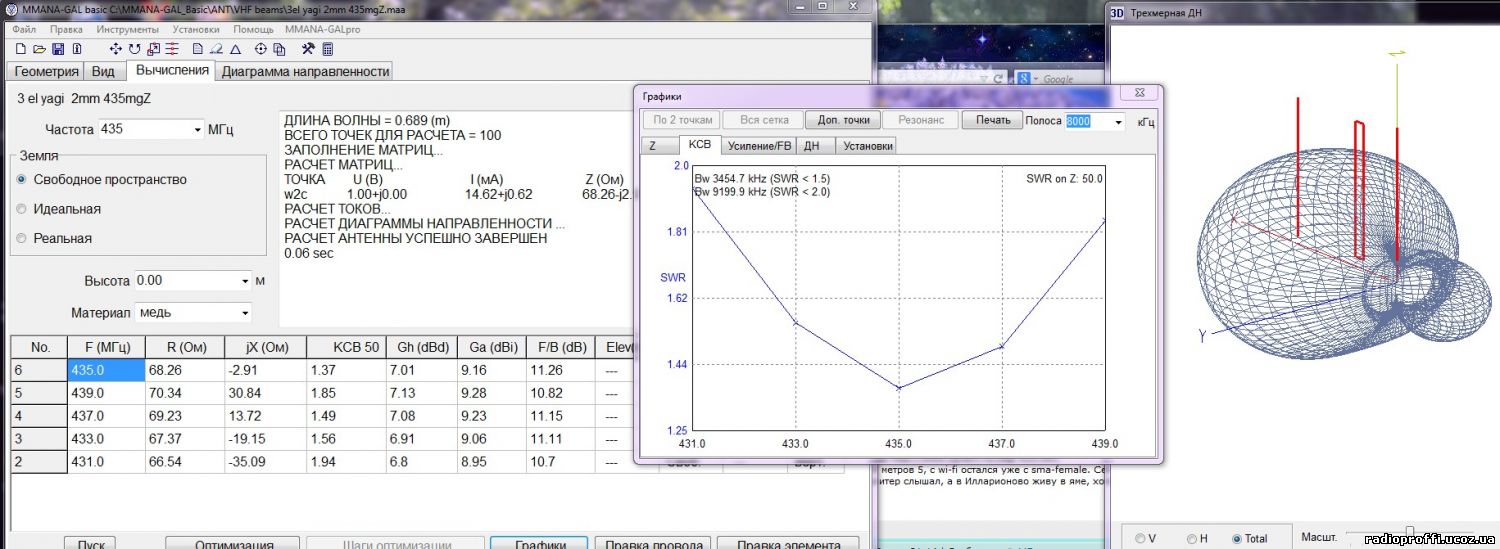Open the Правка menu

(66, 29)
